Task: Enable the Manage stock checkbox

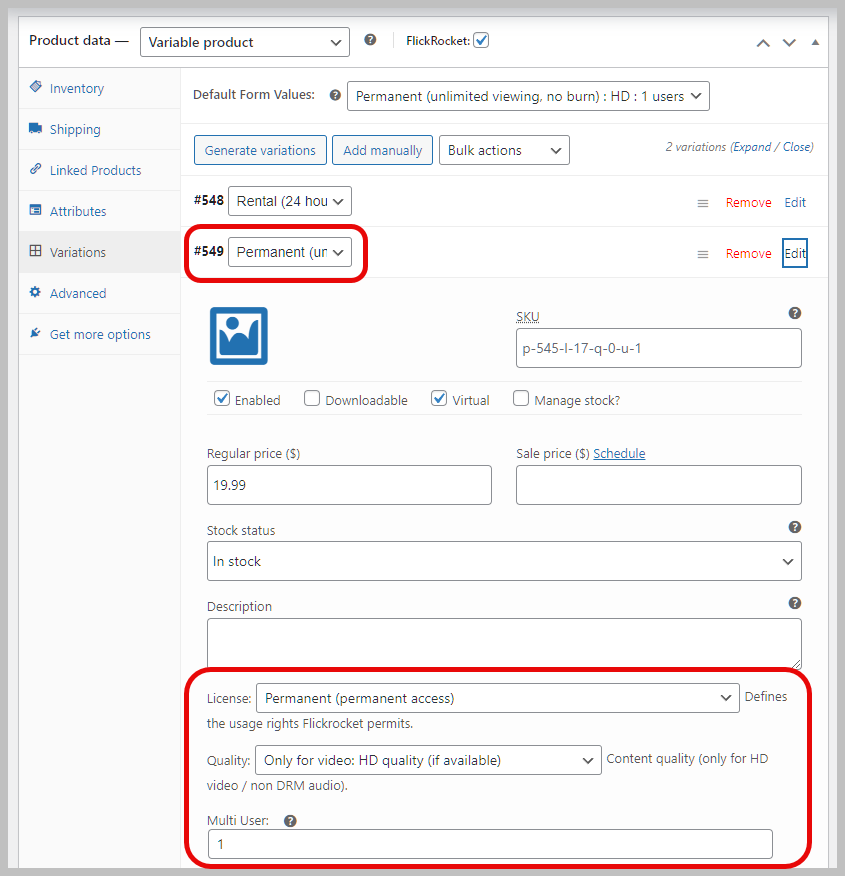Action: 521,399
